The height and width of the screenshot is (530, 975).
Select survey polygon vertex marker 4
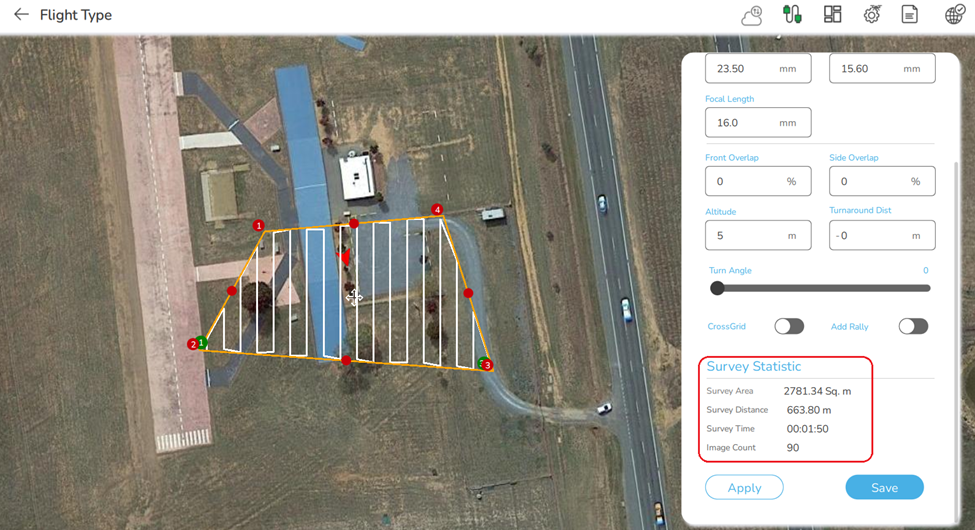click(x=437, y=210)
